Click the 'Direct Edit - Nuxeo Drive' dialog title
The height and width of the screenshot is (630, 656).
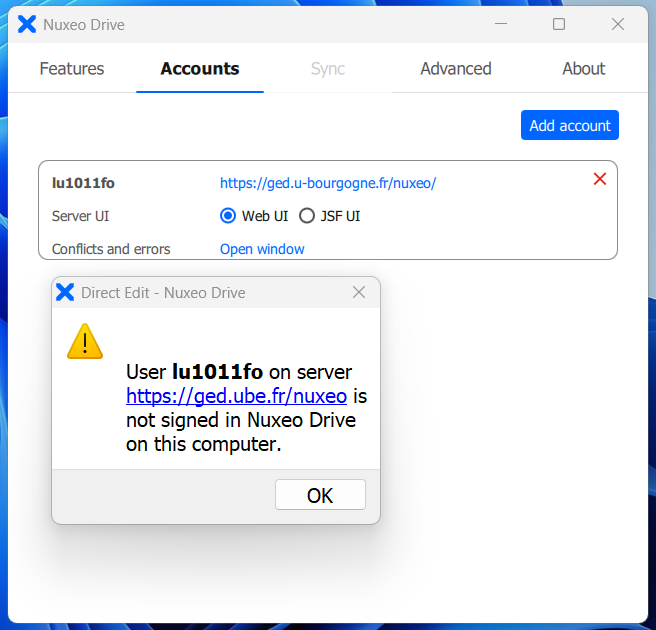[163, 293]
